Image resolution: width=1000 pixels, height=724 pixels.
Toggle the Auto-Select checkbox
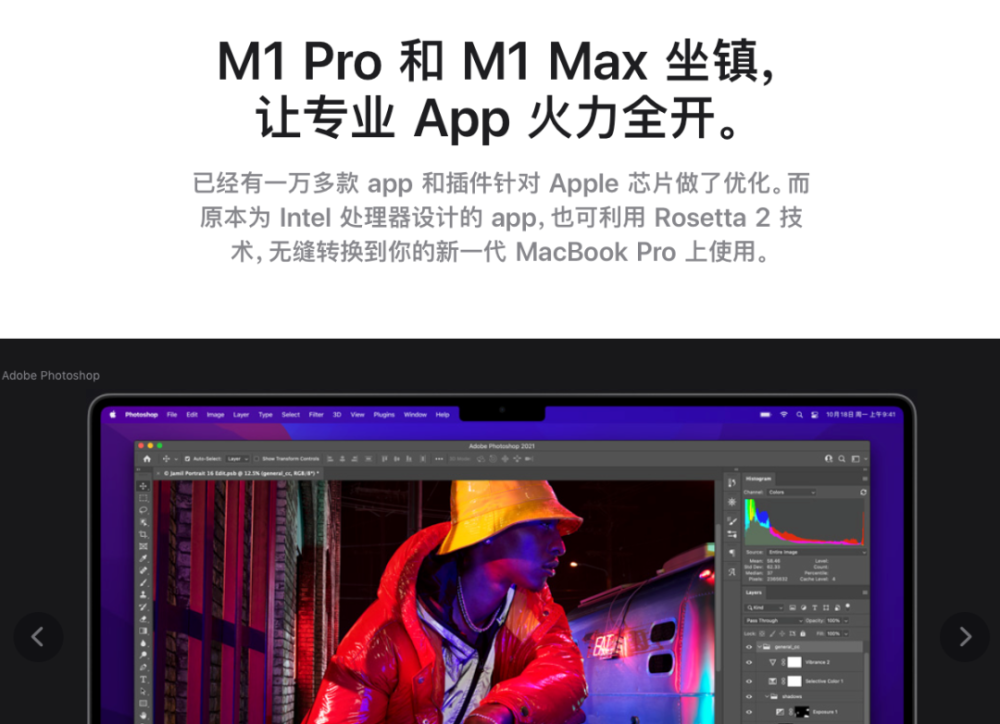187,459
